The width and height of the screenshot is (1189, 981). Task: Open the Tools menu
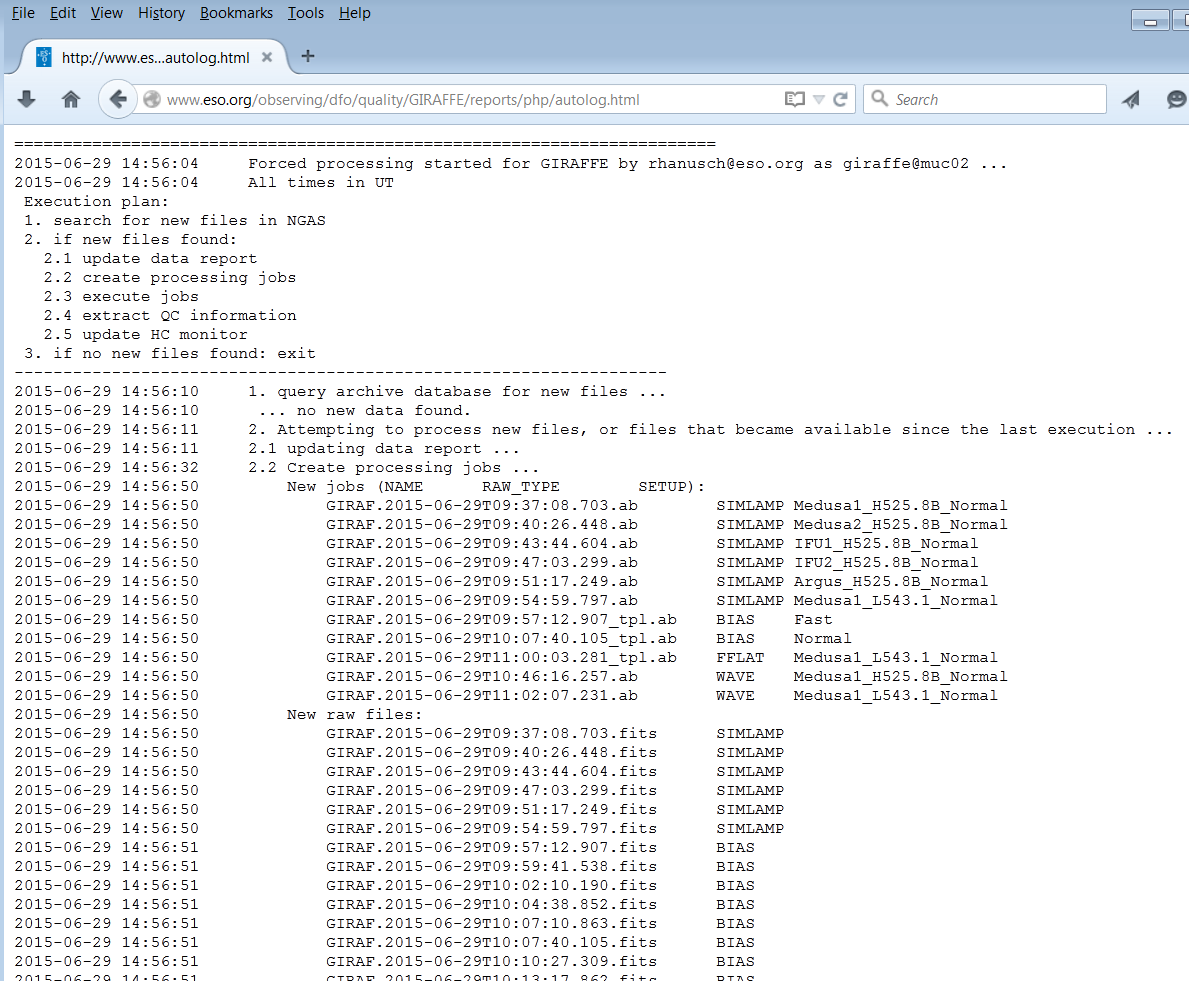click(305, 13)
